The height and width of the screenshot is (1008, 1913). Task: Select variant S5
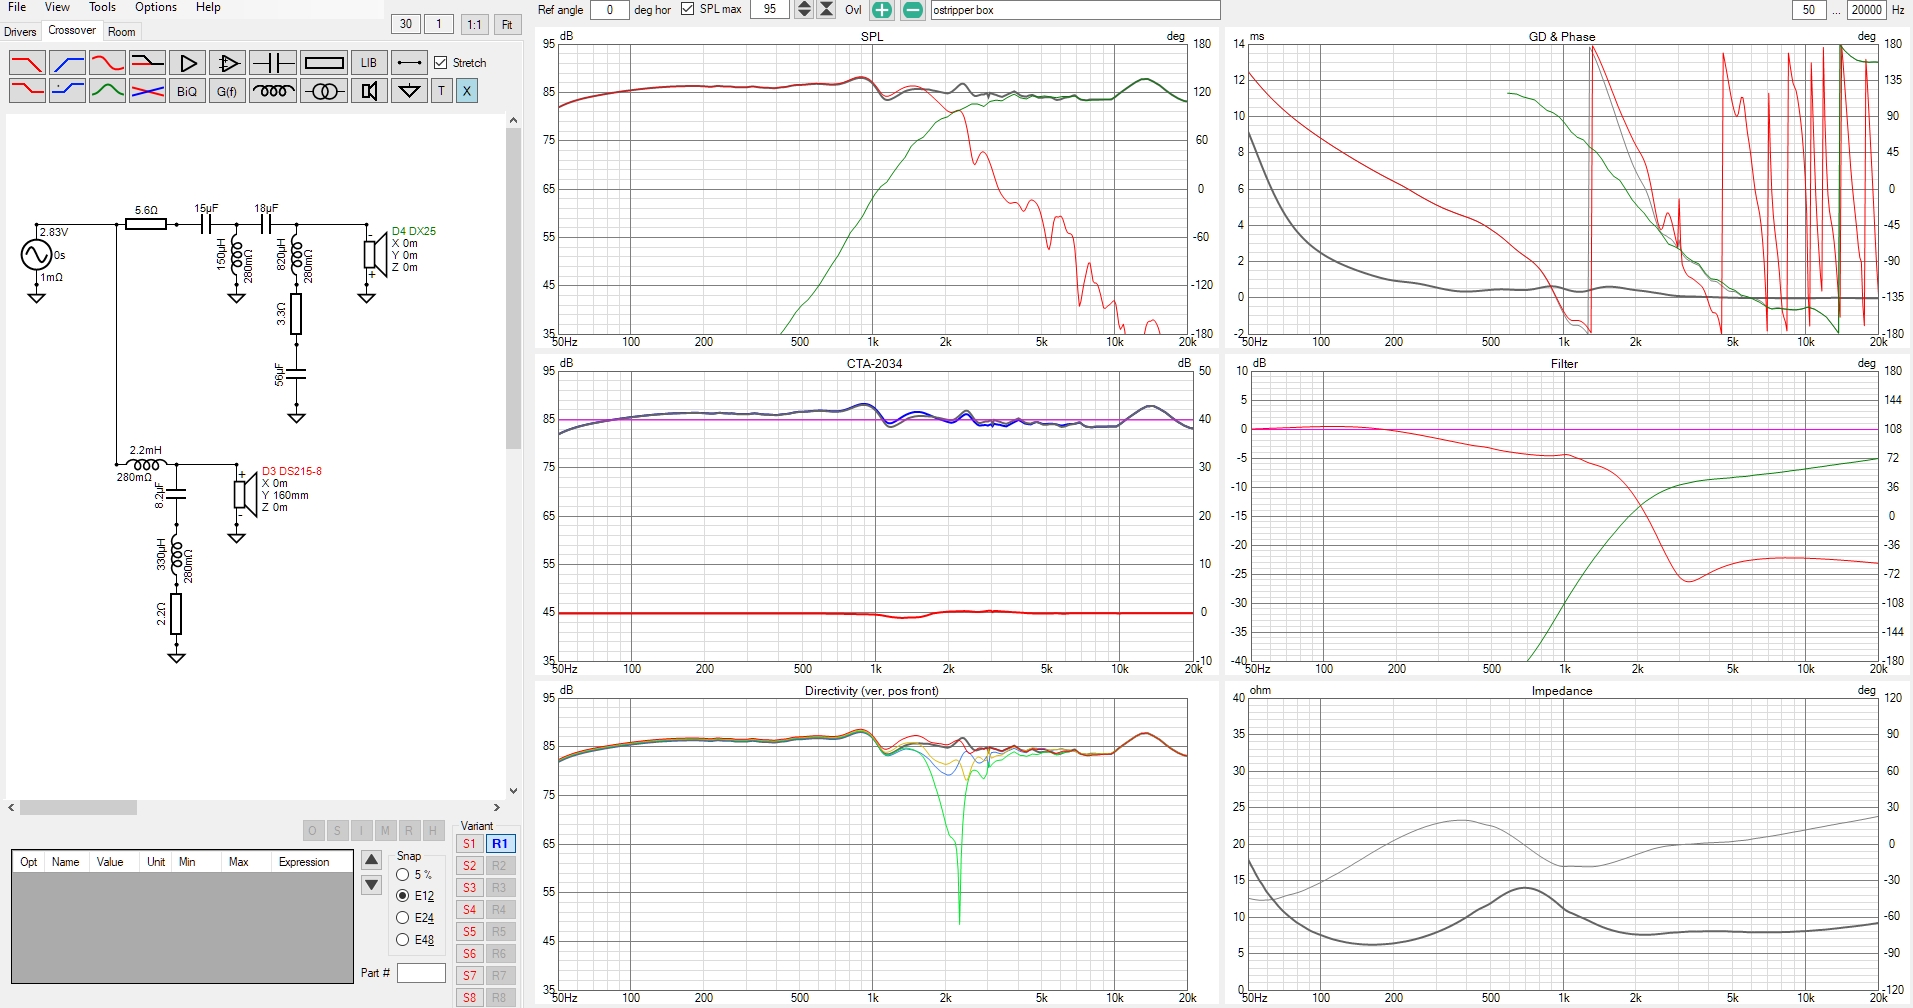[469, 932]
